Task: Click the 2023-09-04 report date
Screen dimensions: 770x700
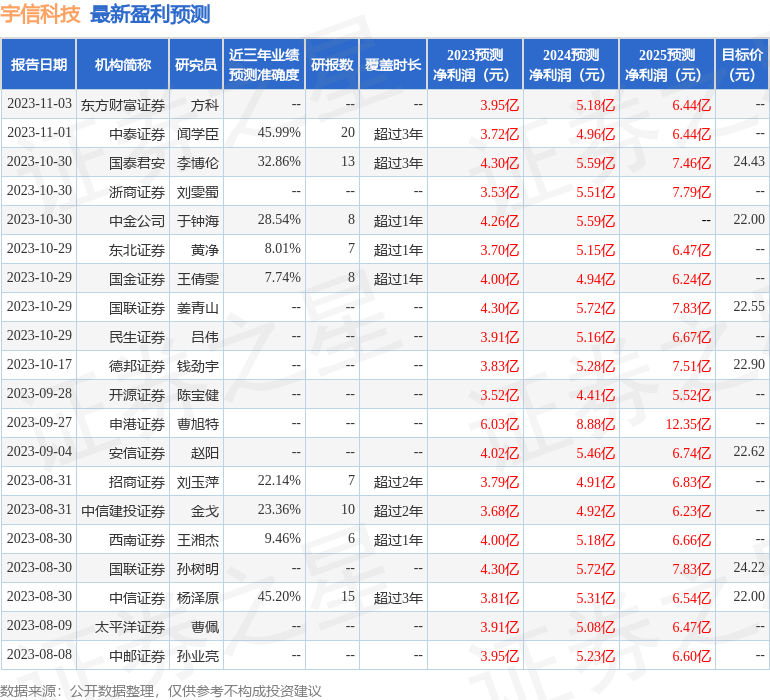Action: click(39, 451)
